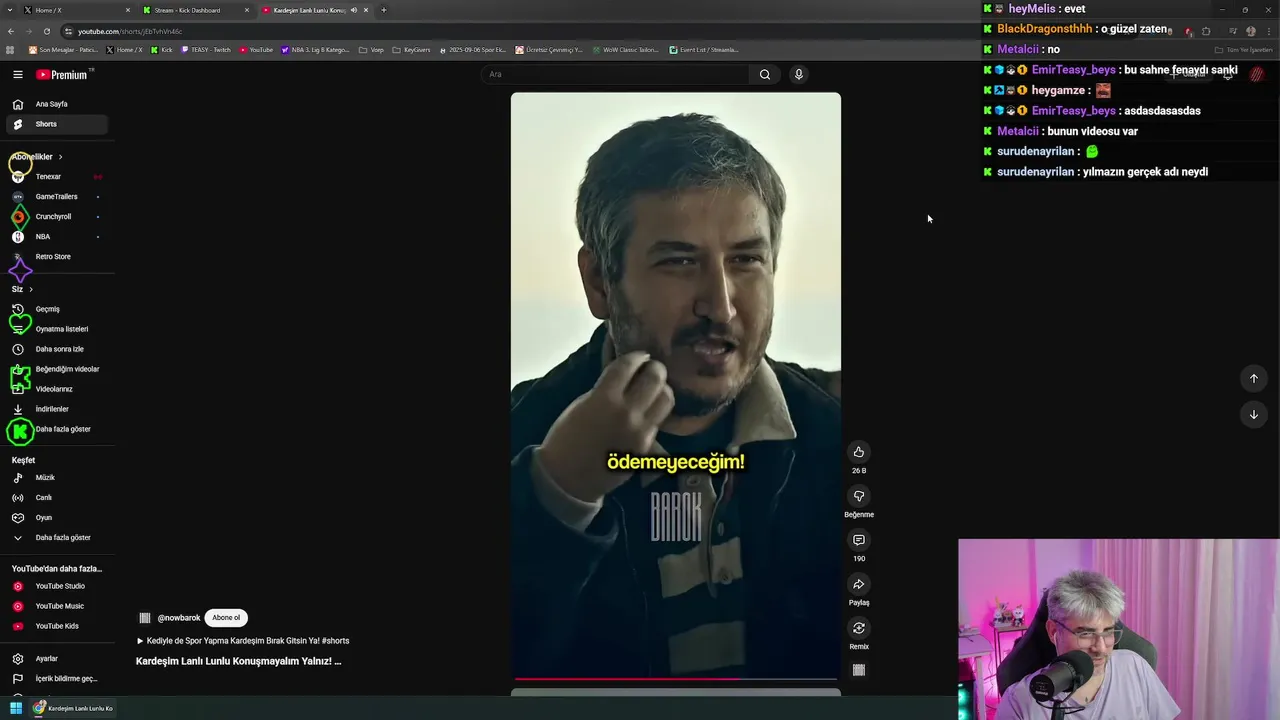Mute the YouTube tab audio icon
Viewport: 1280px width, 720px height.
[354, 10]
